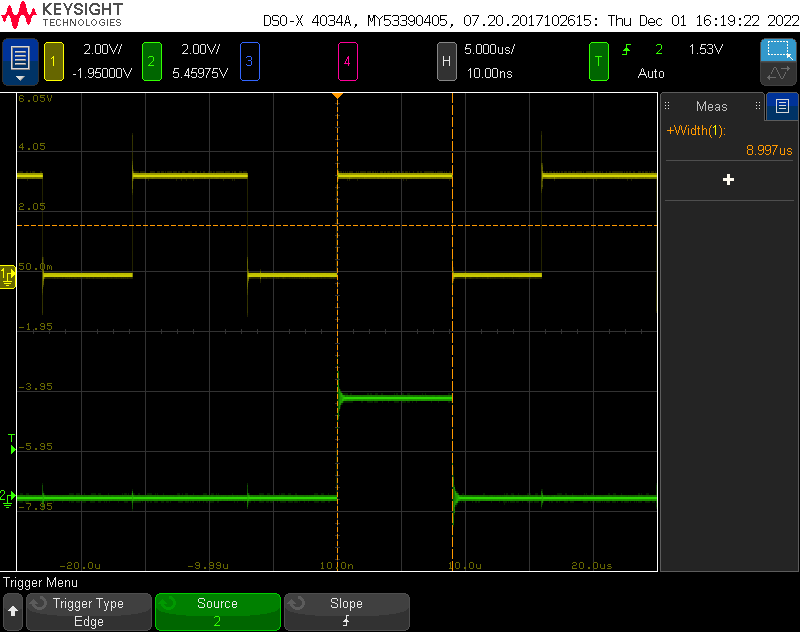The image size is (800, 632).
Task: Open the Trigger Type Edge softkey
Action: pyautogui.click(x=88, y=612)
